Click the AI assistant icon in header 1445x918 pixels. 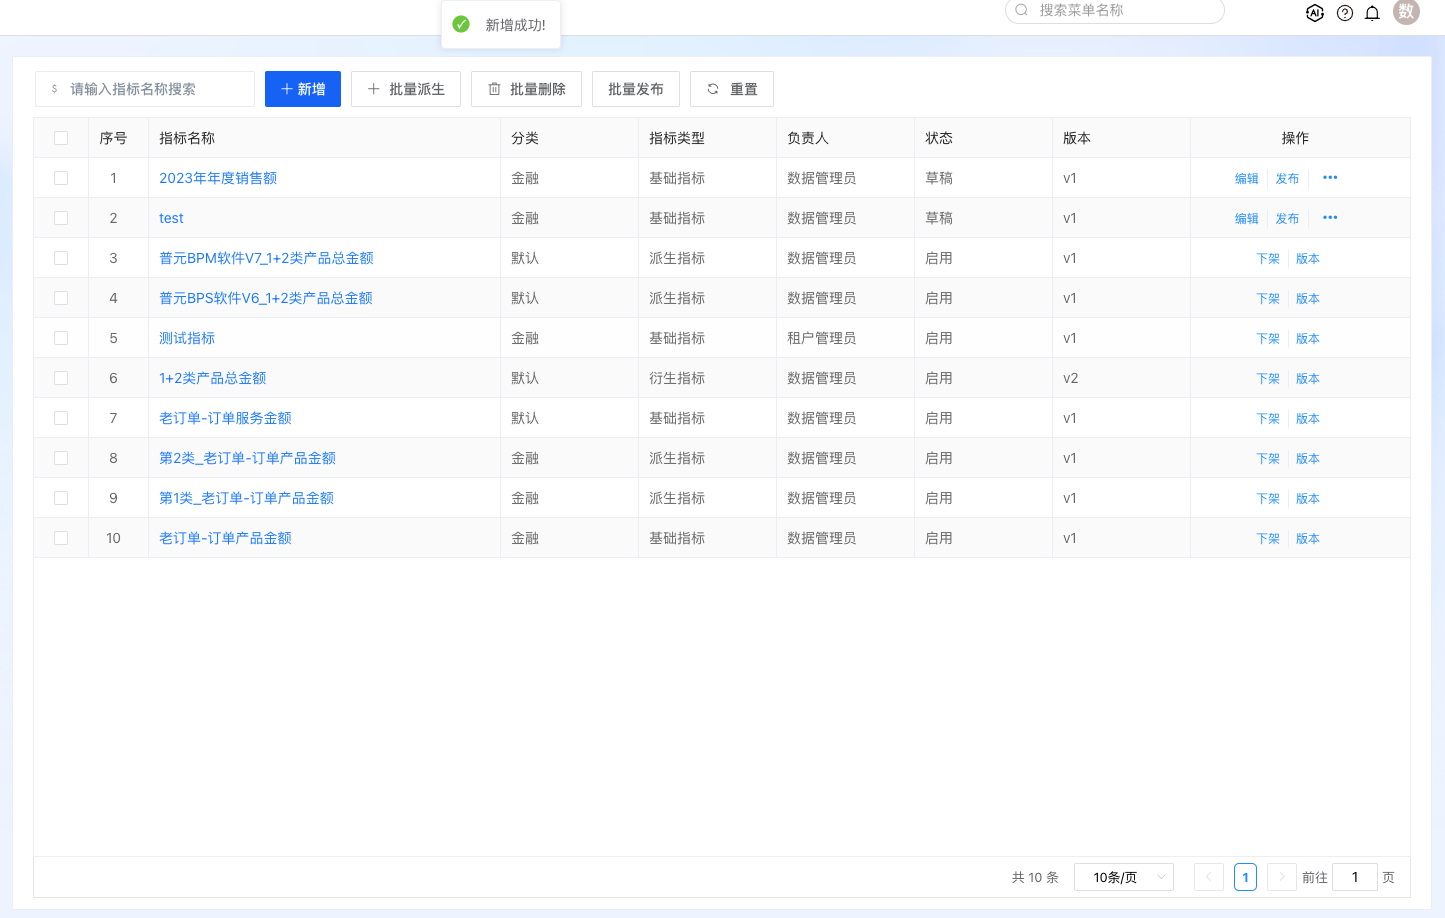1315,13
